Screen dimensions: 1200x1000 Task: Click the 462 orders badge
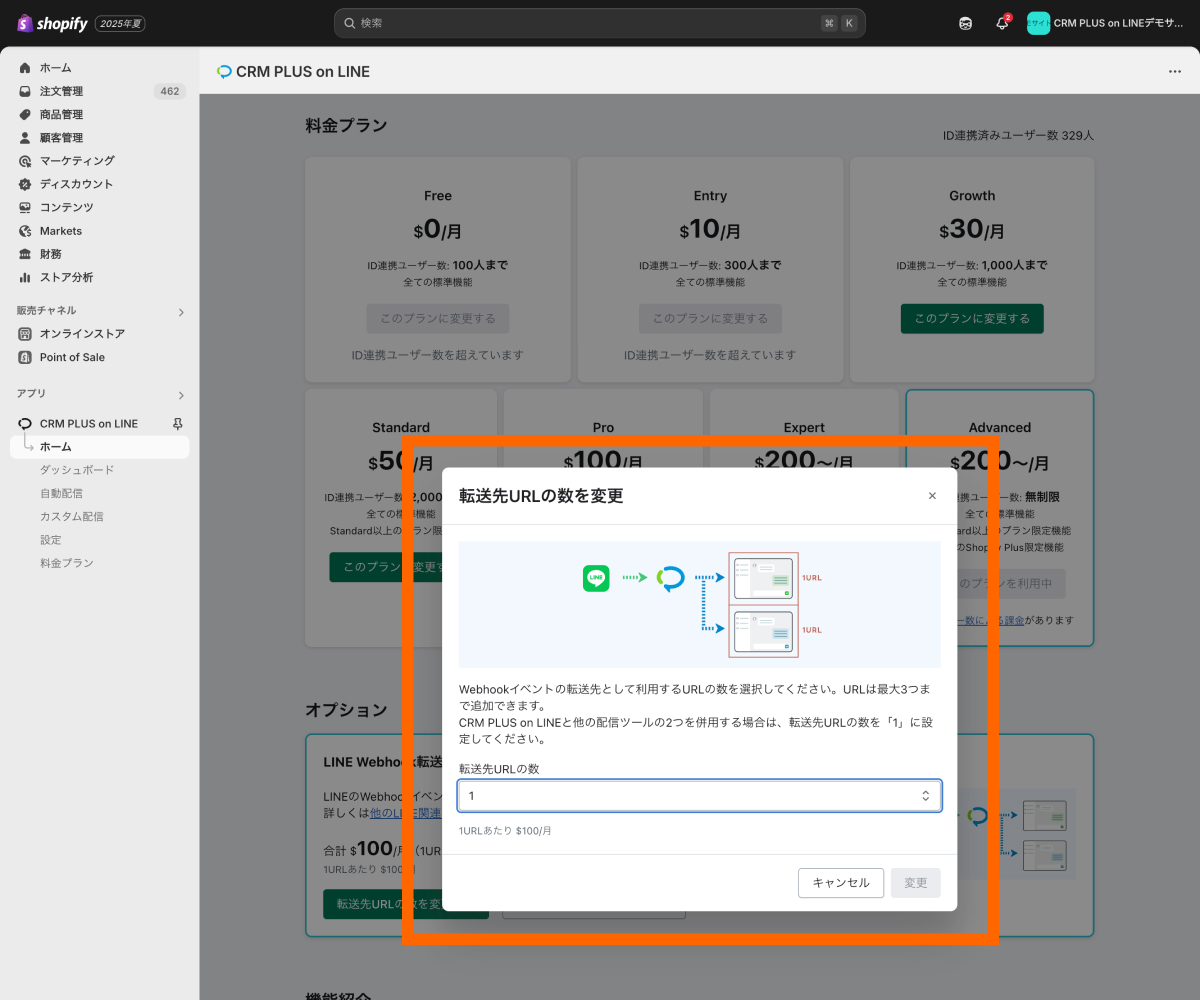point(170,91)
